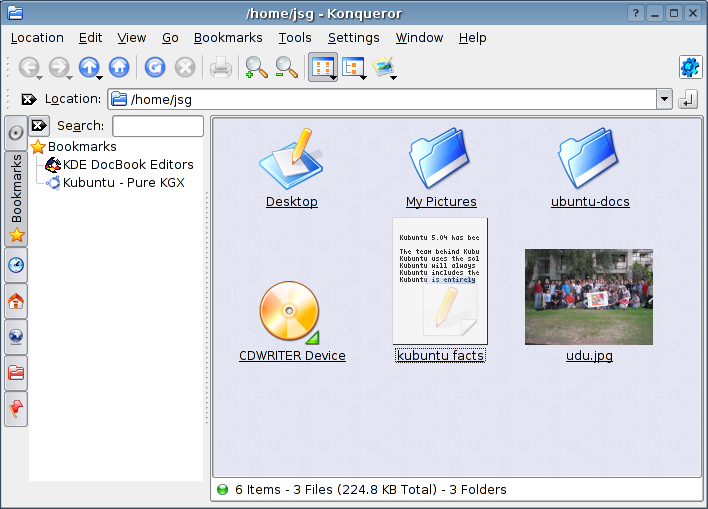Switch to Tree View mode
This screenshot has width=708, height=509.
click(352, 67)
